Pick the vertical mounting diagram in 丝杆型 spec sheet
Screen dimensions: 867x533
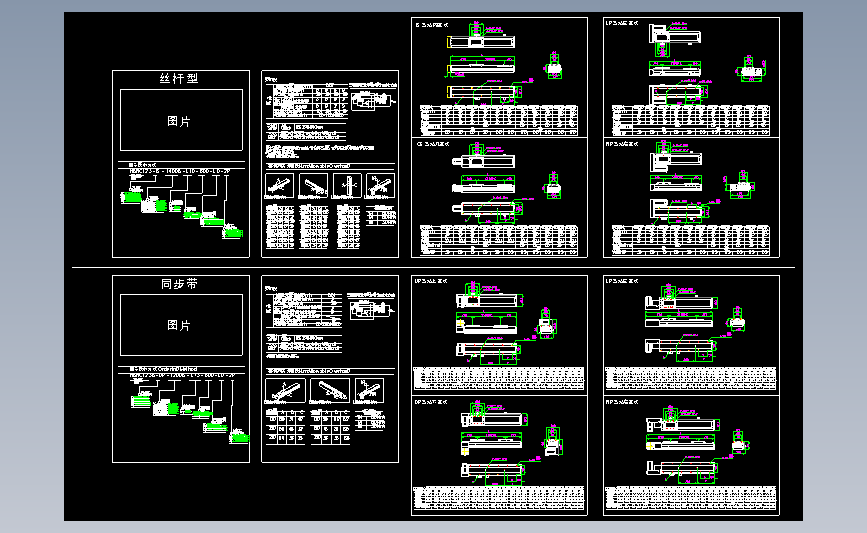[x=347, y=185]
